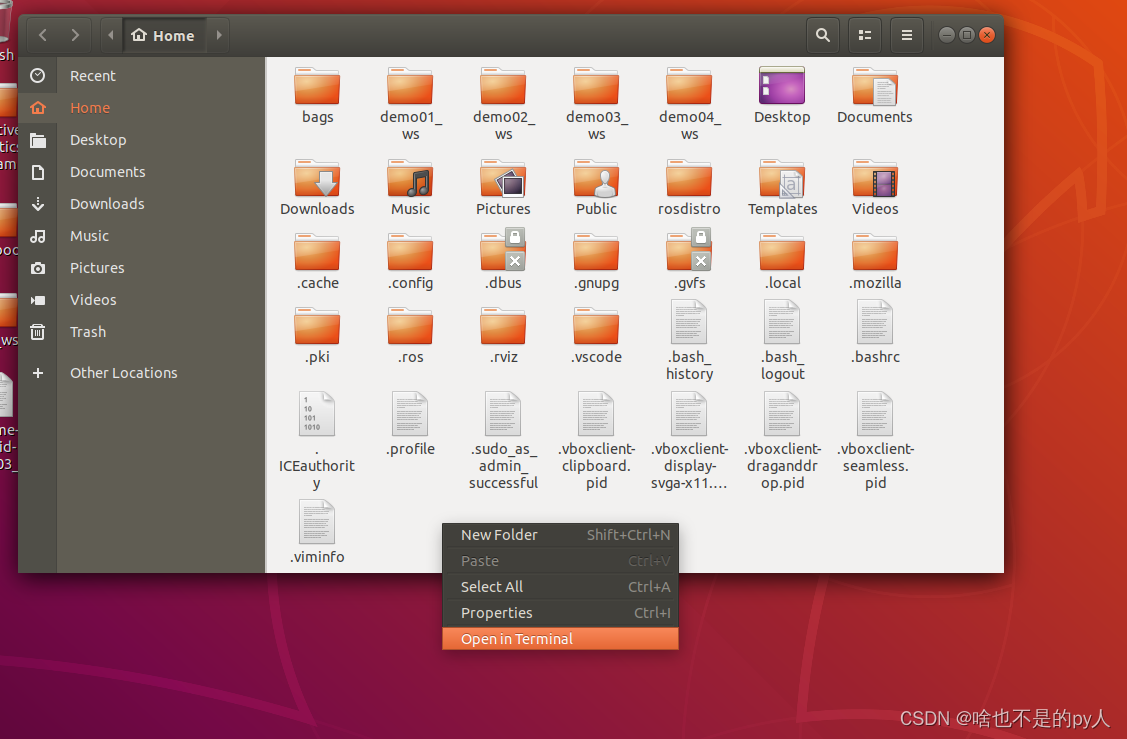Select the .vboxclient-seamless.pid file
Image resolution: width=1127 pixels, height=739 pixels.
pos(875,441)
